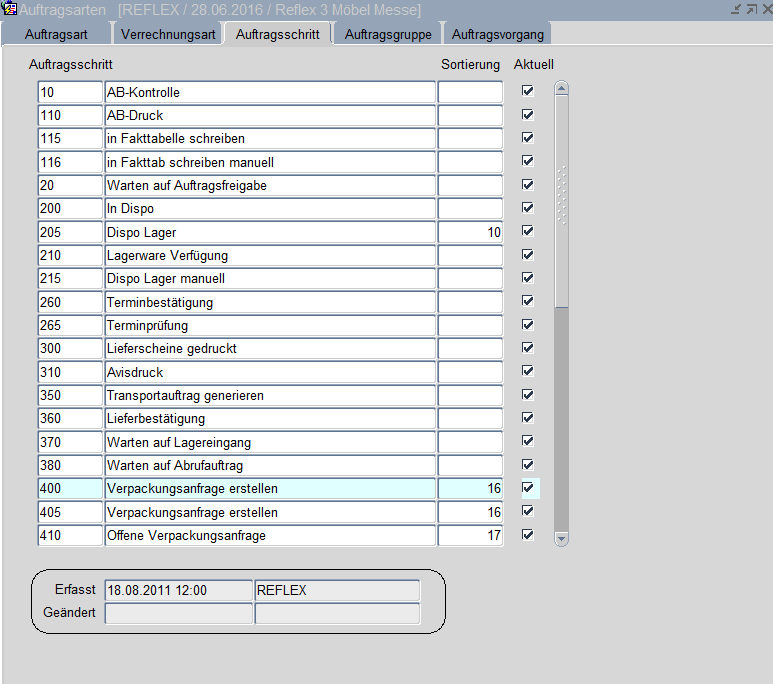
Task: Open the Verrechnungsart tab
Action: (168, 34)
